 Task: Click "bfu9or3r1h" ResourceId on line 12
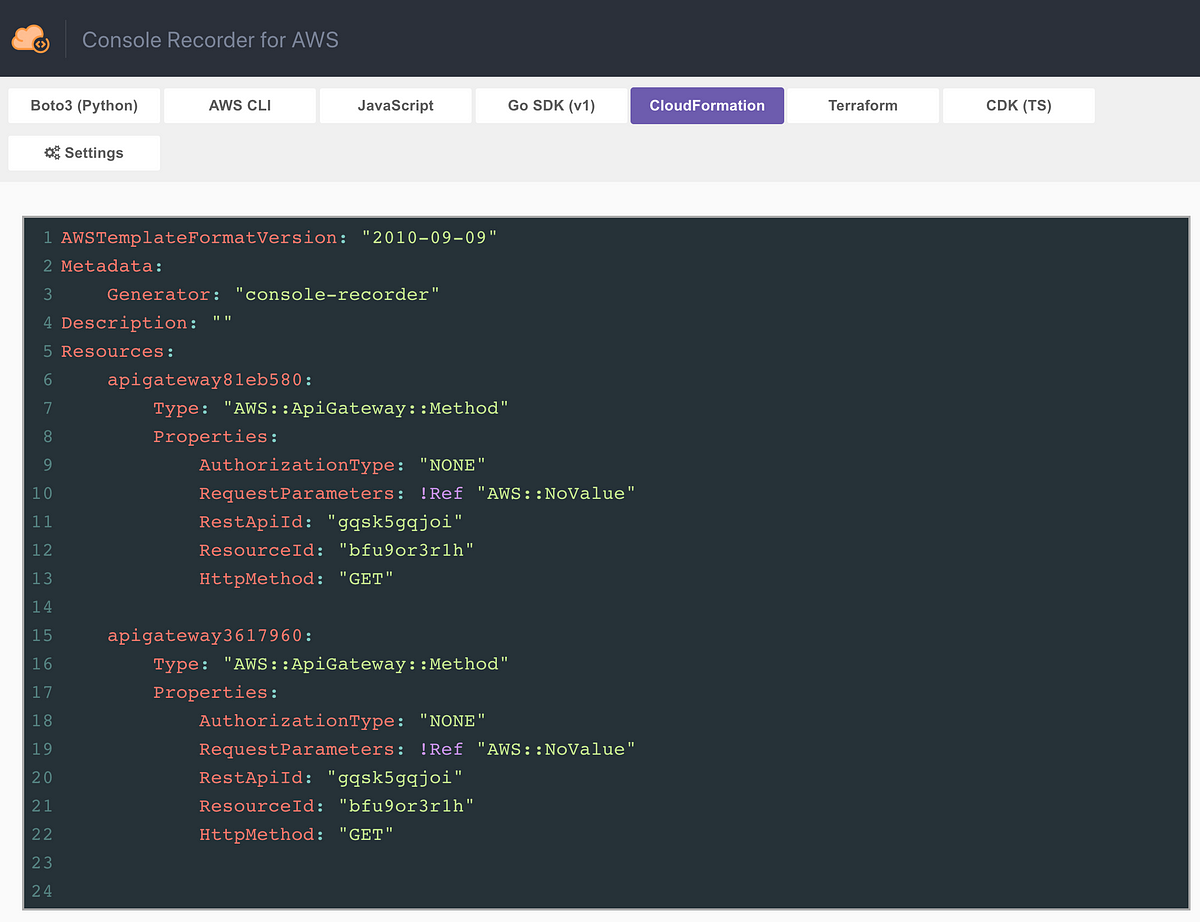point(406,550)
